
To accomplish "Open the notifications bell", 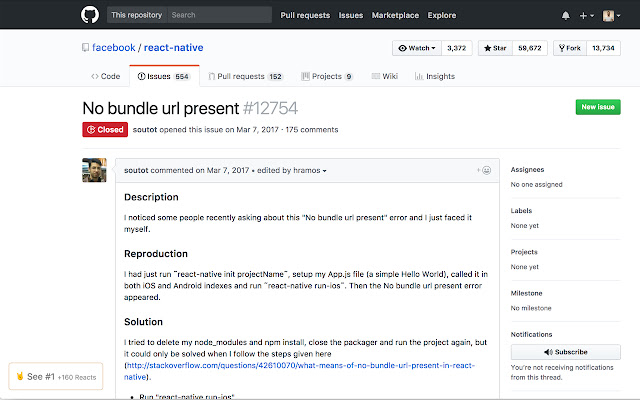I will [566, 16].
